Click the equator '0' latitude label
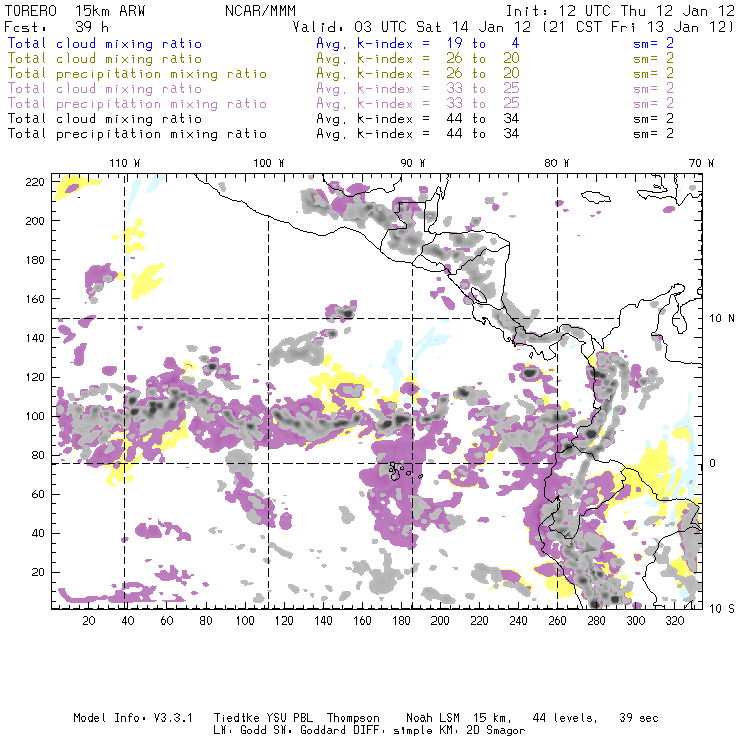This screenshot has width=740, height=740. point(713,463)
